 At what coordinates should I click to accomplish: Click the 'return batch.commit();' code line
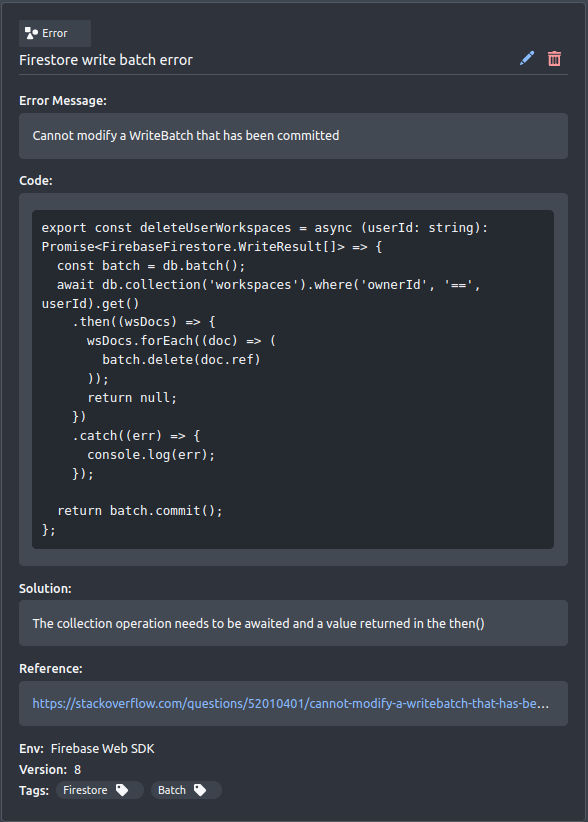click(140, 511)
